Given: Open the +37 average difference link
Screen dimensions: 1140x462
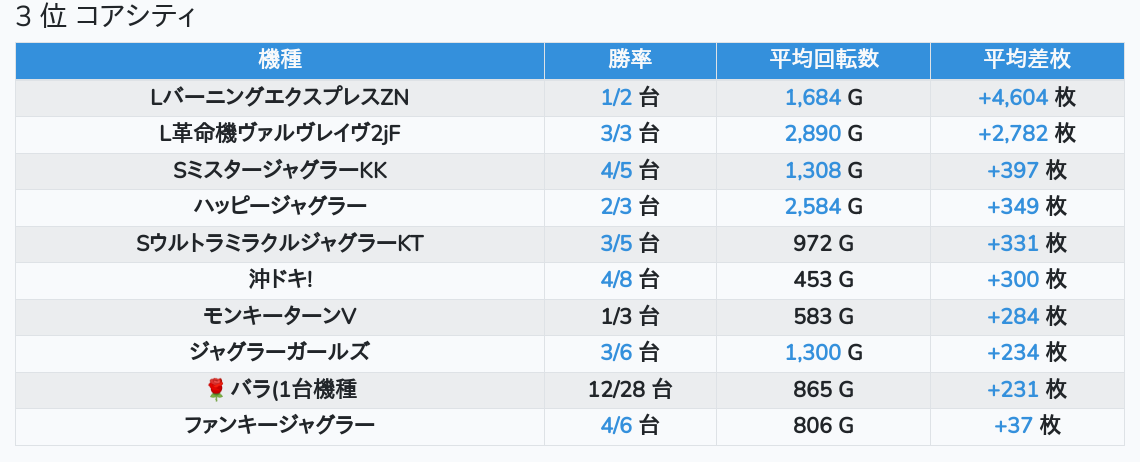Looking at the screenshot, I should point(1013,426).
